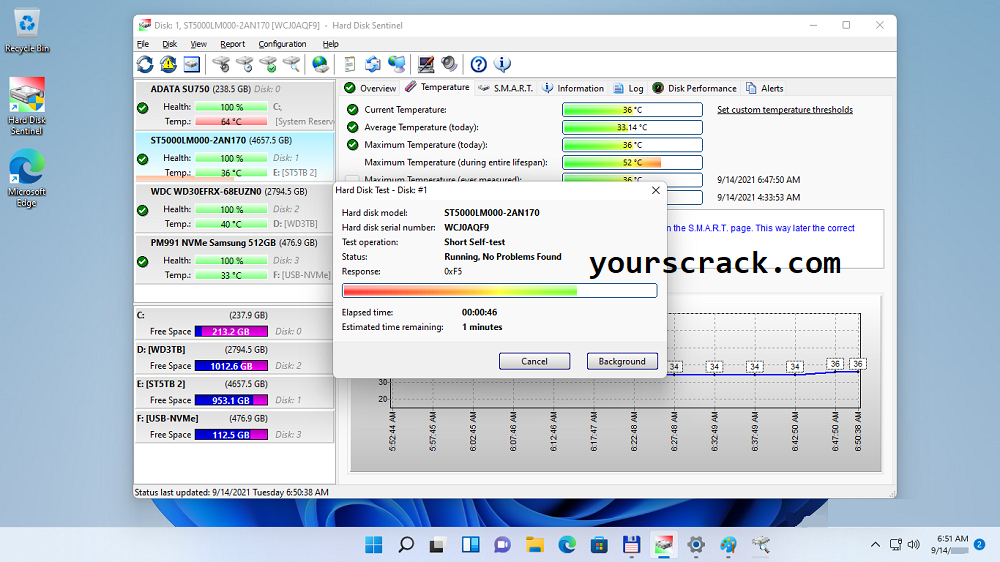Screen dimensions: 1000x562
Task: Click the Background button in test dialog
Action: pos(622,362)
